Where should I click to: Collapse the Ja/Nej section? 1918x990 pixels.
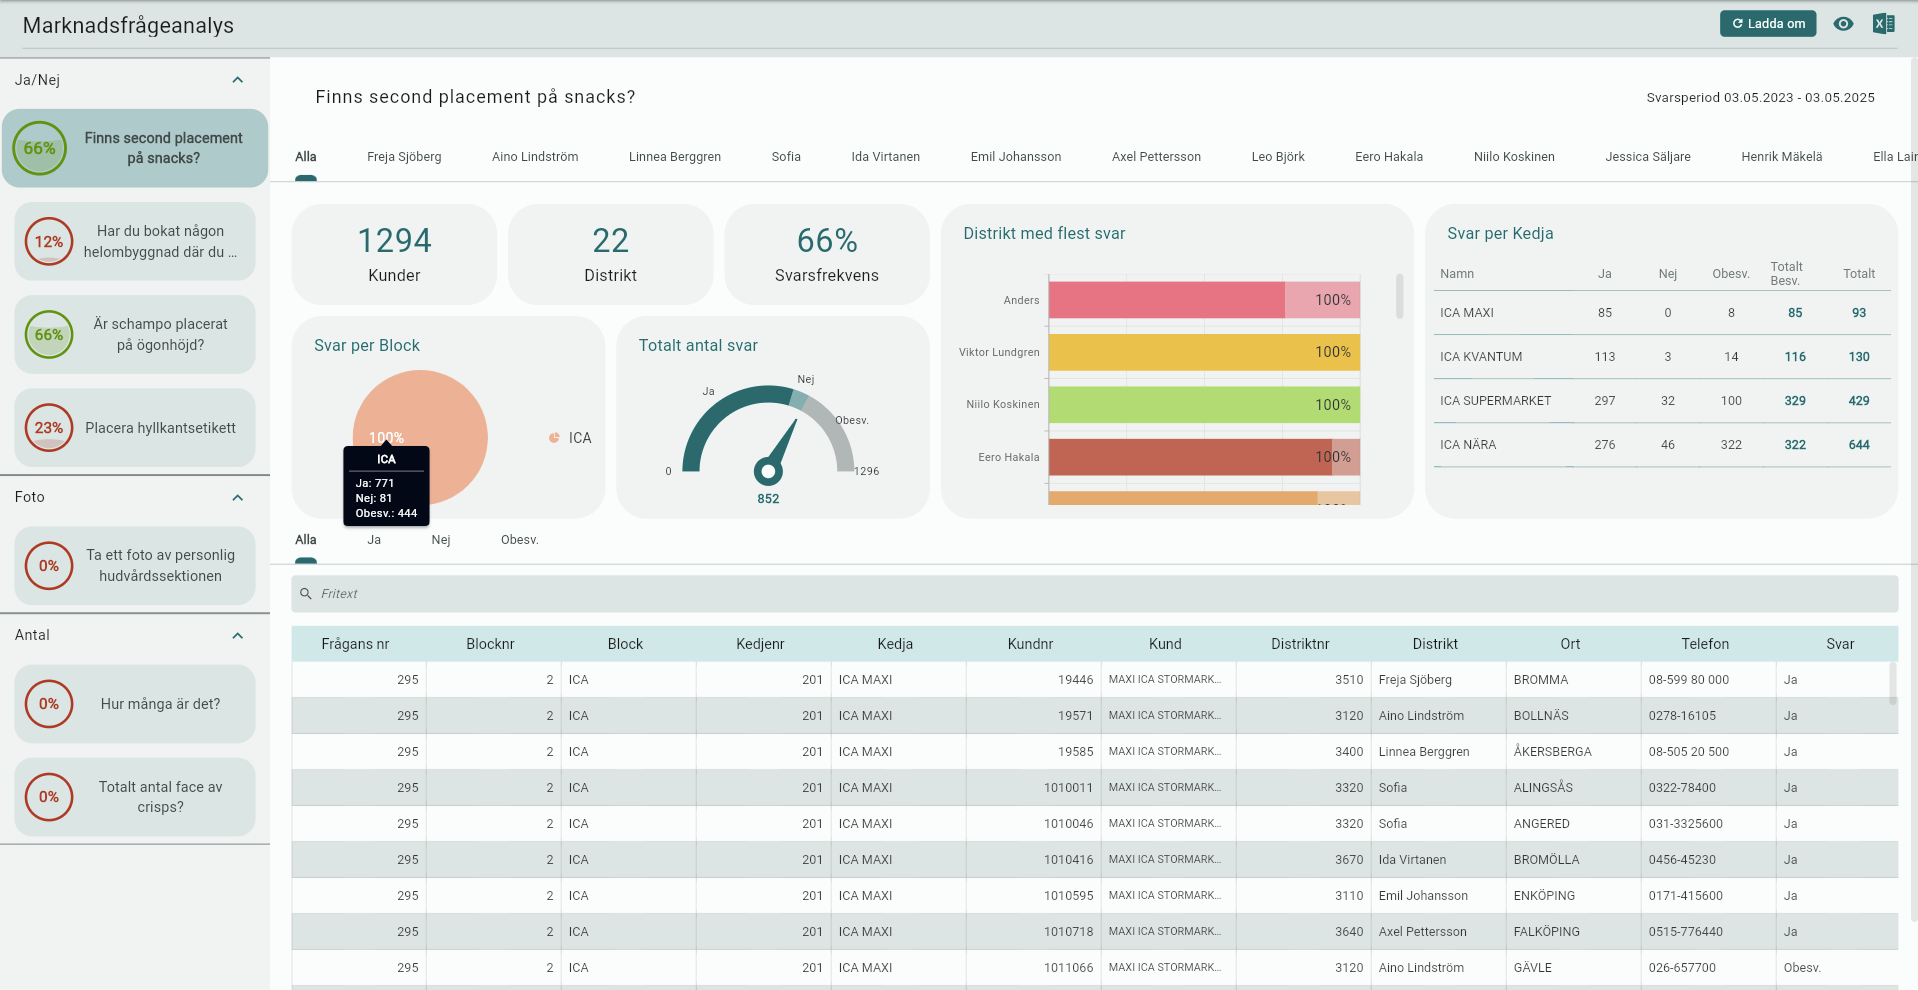(x=238, y=80)
